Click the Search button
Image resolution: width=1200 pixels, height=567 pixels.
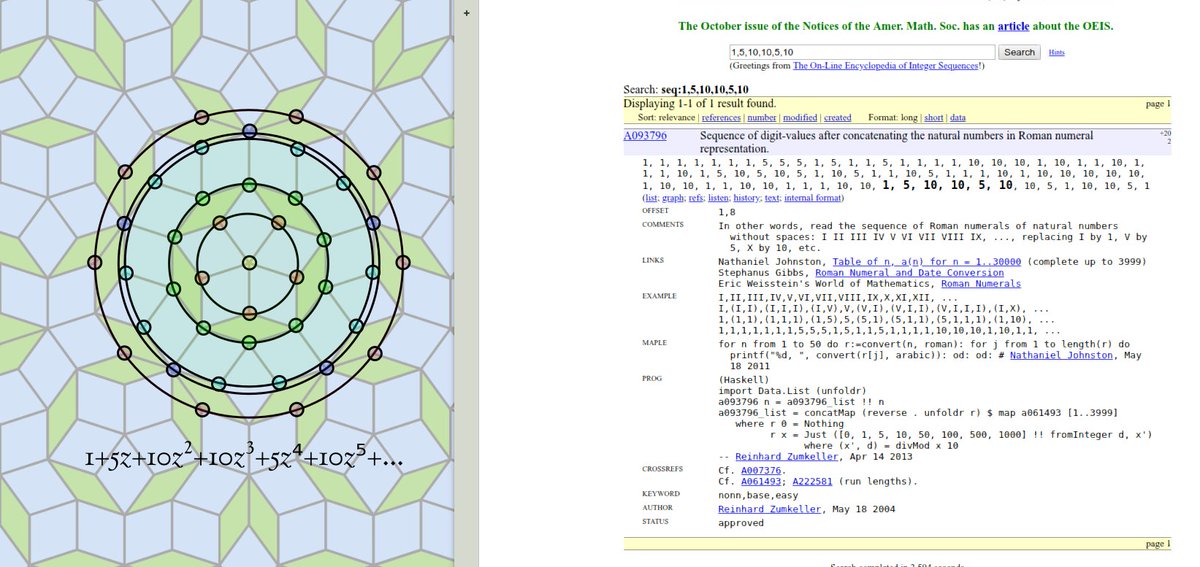coord(1020,52)
